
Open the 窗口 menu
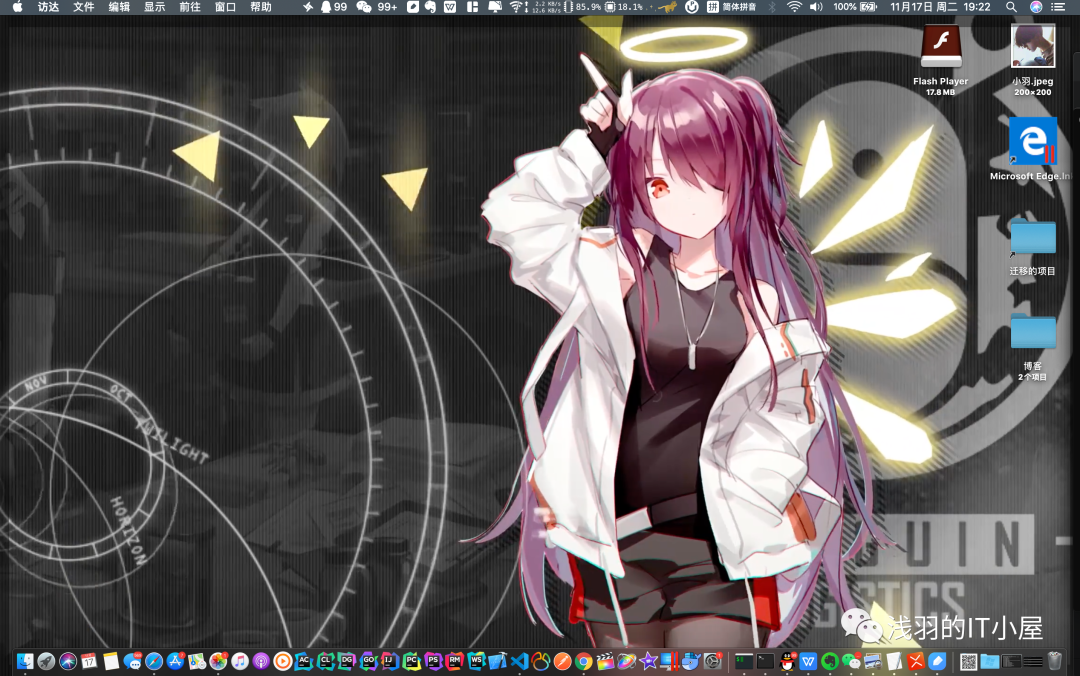click(x=225, y=7)
